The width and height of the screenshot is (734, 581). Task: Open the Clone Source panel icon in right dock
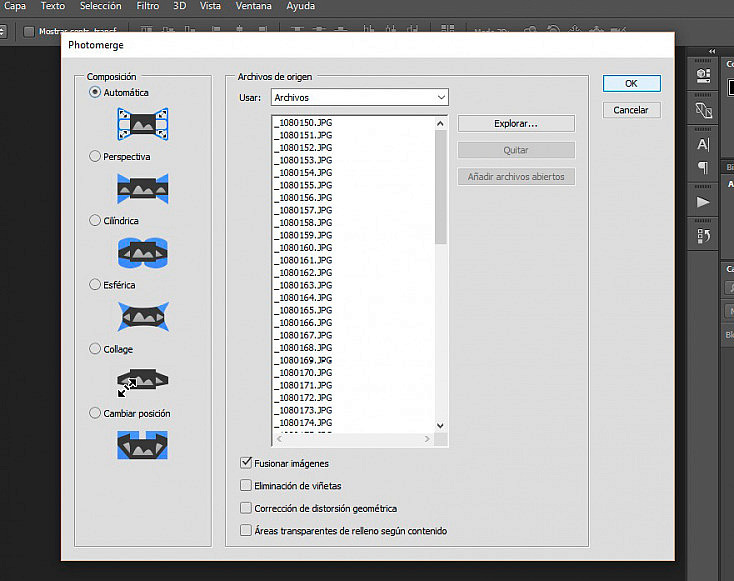coord(703,110)
